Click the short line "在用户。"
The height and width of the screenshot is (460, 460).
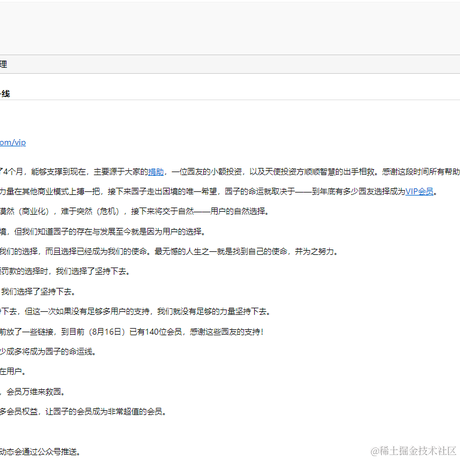click(13, 371)
